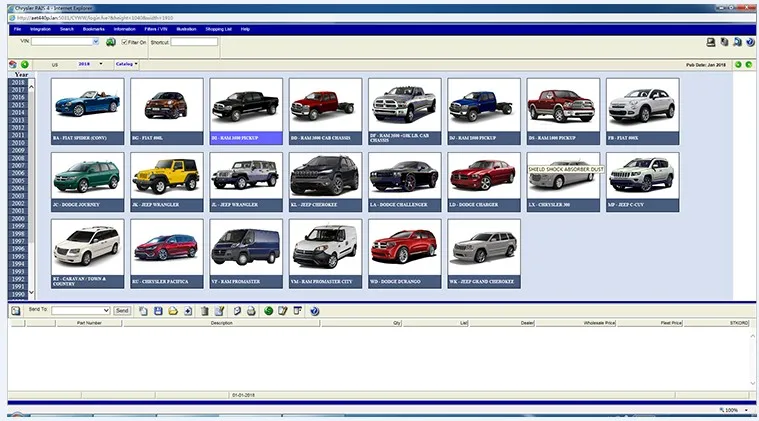Select year 2010 in year list

tap(18, 143)
